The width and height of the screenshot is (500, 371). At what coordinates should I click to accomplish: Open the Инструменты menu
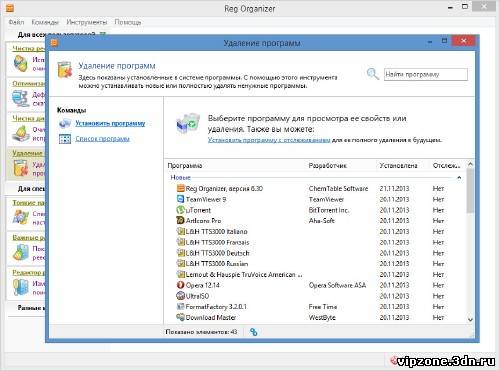(x=87, y=22)
